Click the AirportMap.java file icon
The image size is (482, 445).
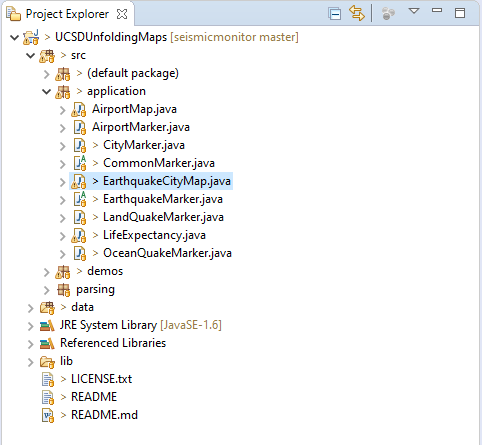tap(79, 109)
